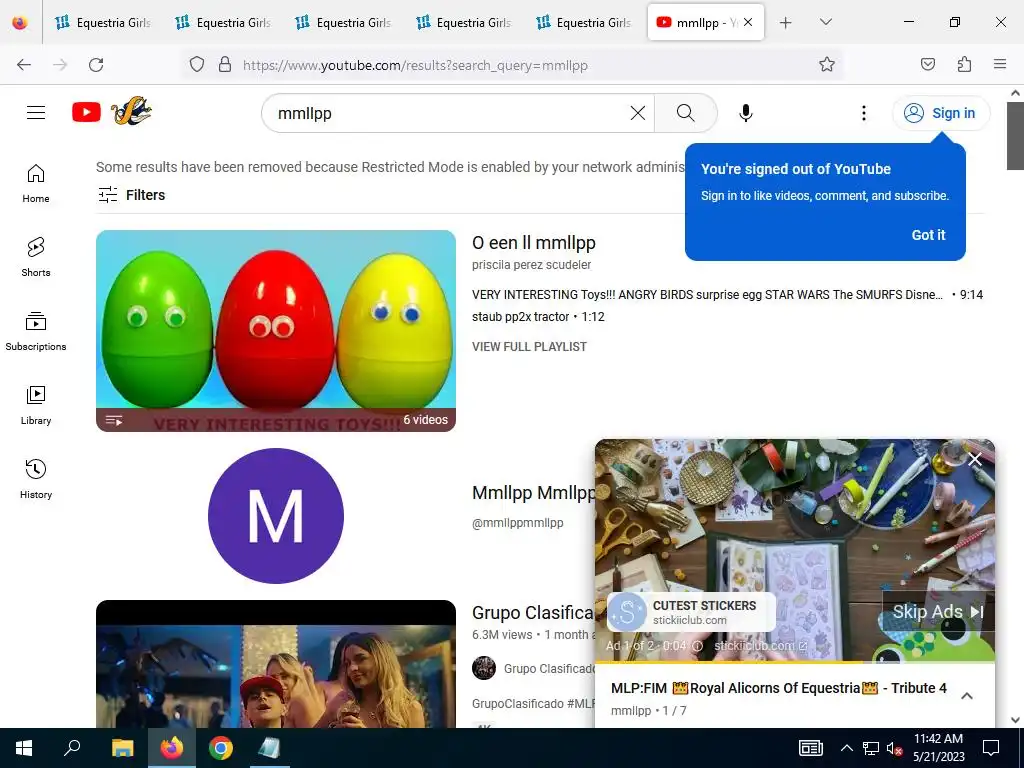
Task: Dismiss popup with Got it
Action: coord(928,235)
